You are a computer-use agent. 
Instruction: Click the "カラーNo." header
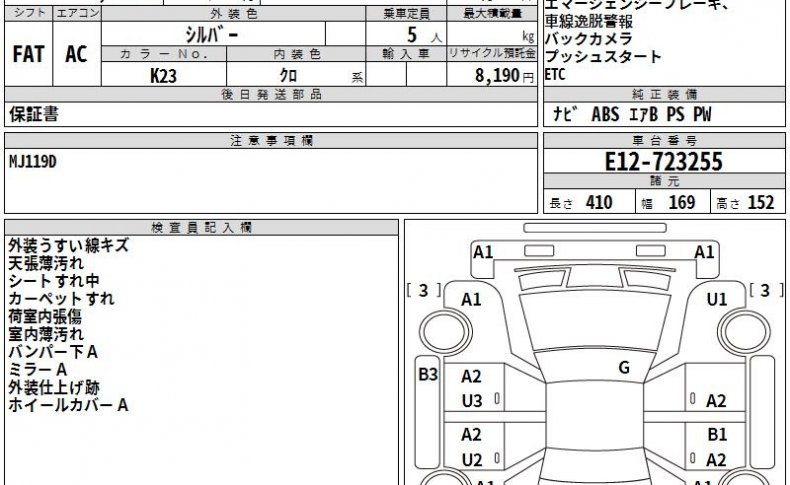tap(164, 54)
